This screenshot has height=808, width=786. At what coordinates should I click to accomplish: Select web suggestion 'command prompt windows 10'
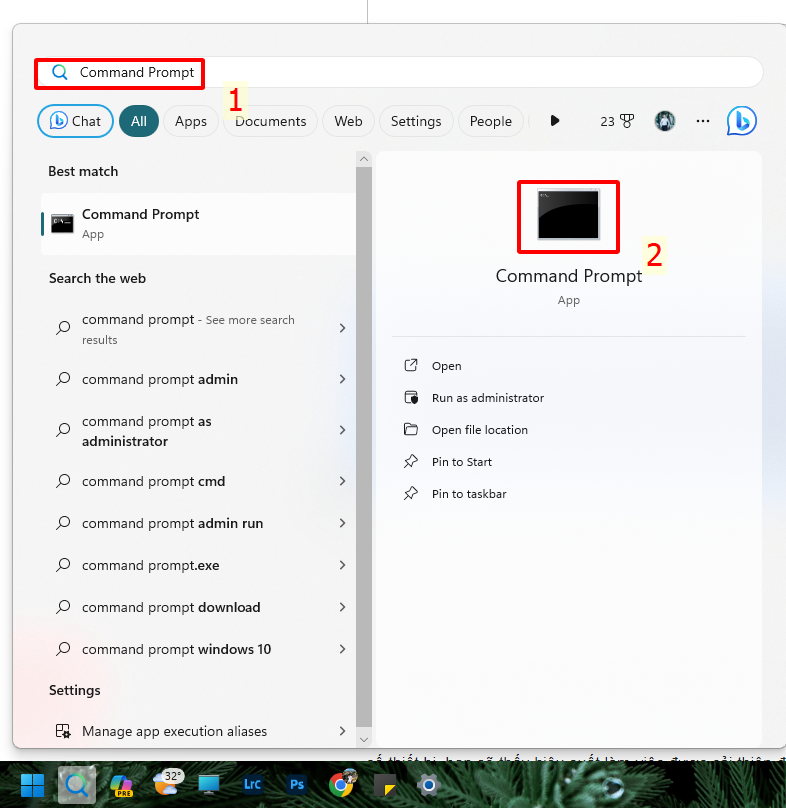point(198,649)
